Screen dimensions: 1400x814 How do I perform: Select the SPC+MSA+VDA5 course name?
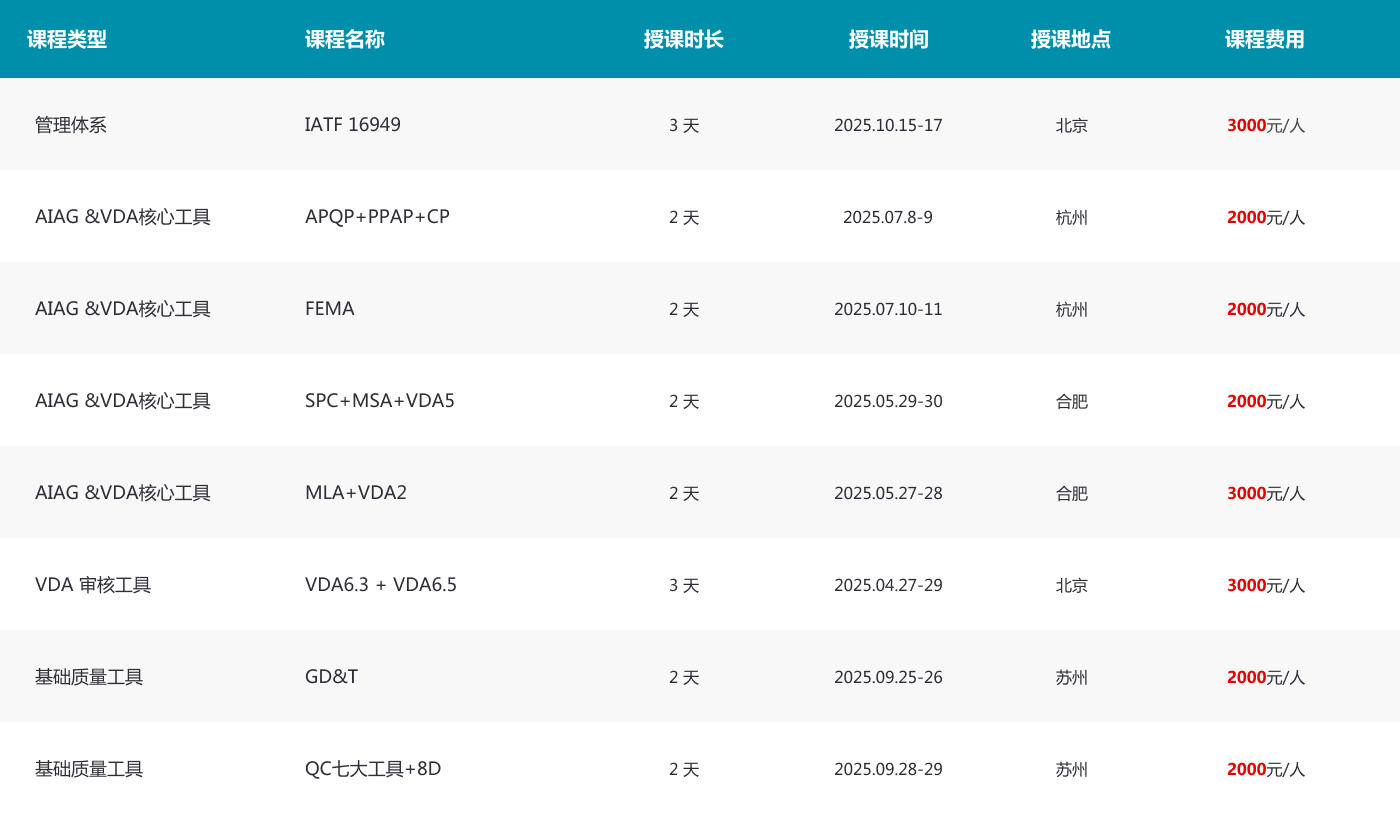[x=380, y=401]
